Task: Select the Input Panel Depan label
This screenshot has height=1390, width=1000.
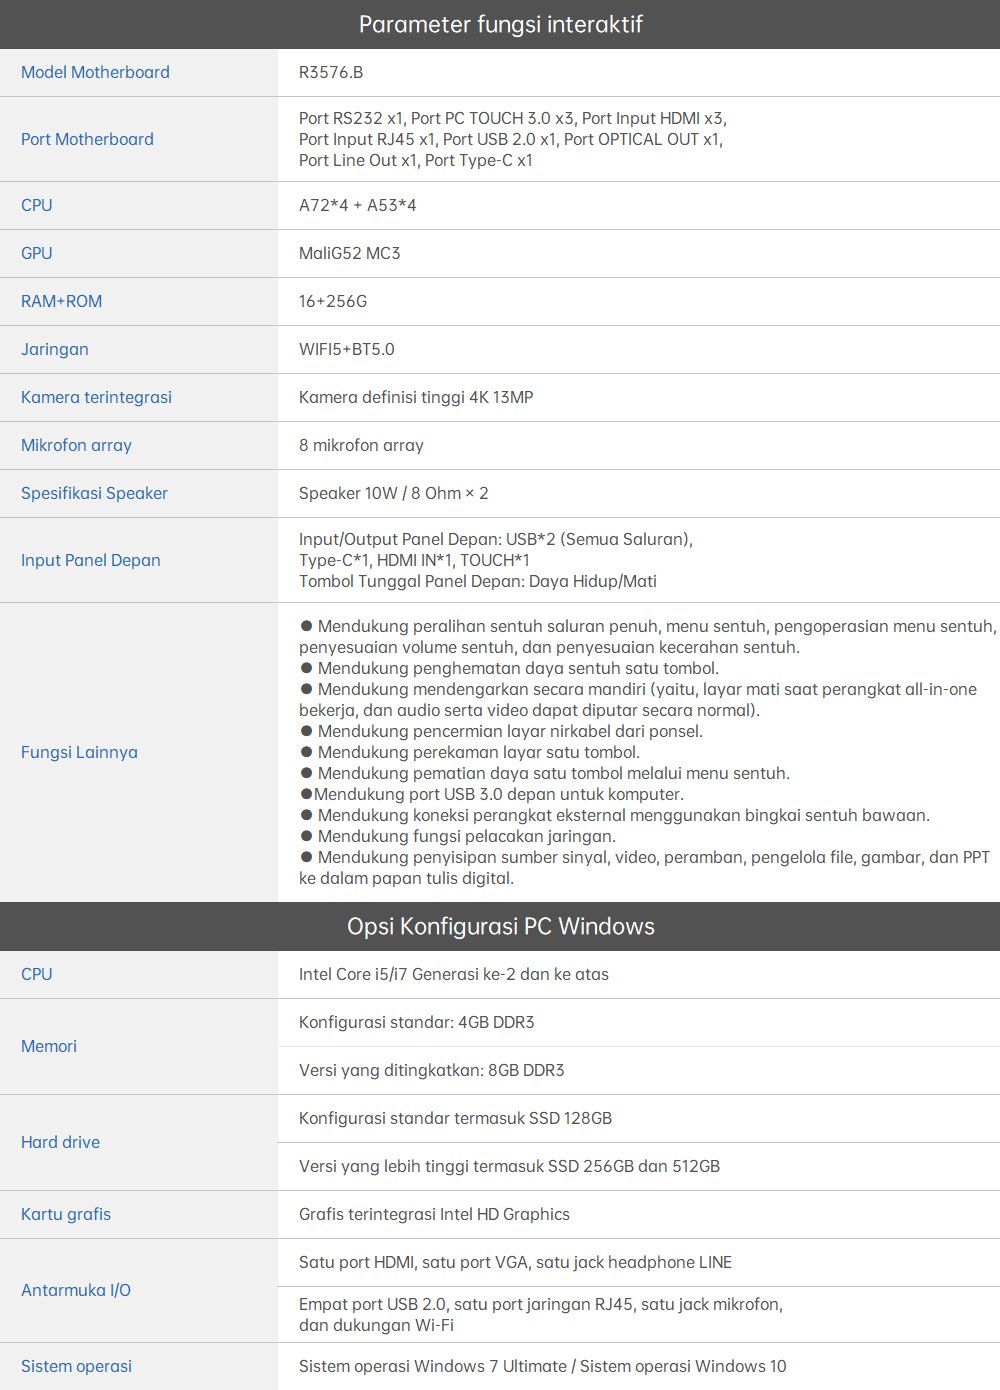Action: (90, 560)
